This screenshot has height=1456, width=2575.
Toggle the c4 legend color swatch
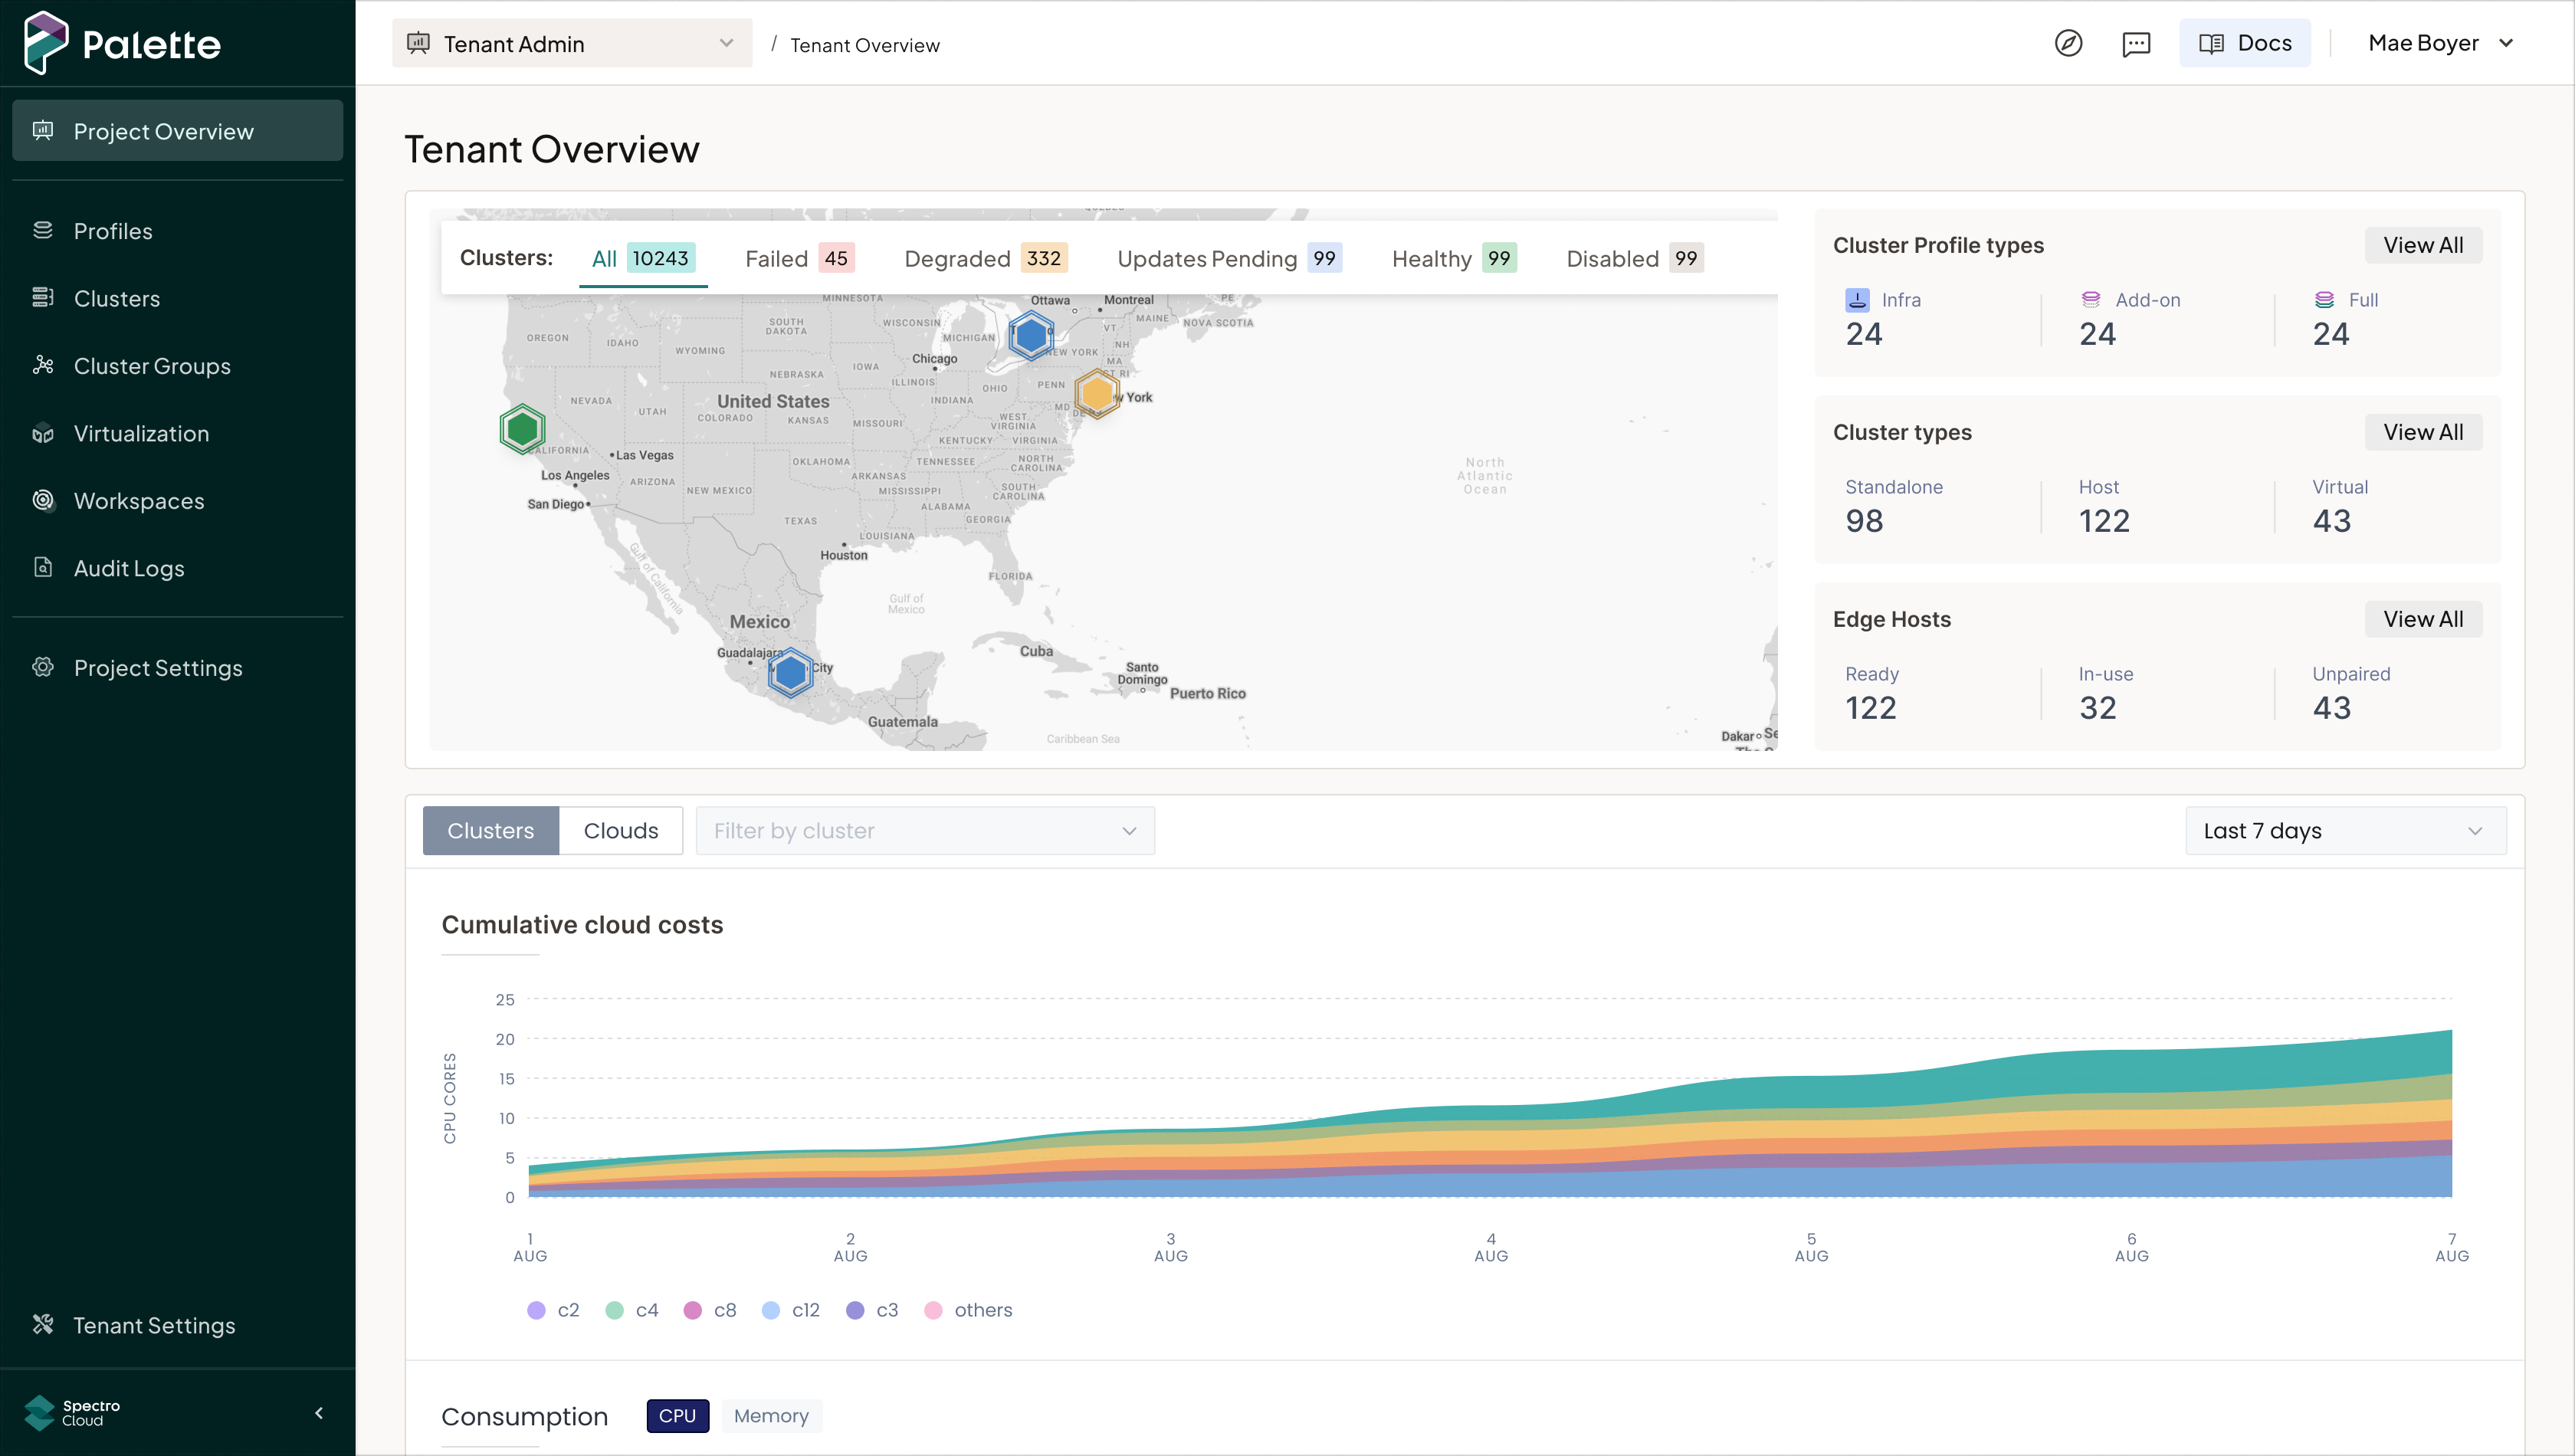point(614,1310)
